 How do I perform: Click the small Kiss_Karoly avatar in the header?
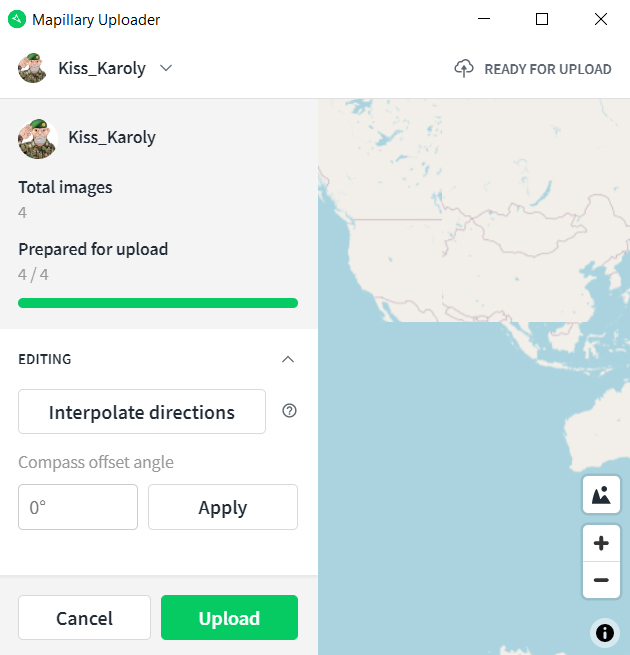32,68
